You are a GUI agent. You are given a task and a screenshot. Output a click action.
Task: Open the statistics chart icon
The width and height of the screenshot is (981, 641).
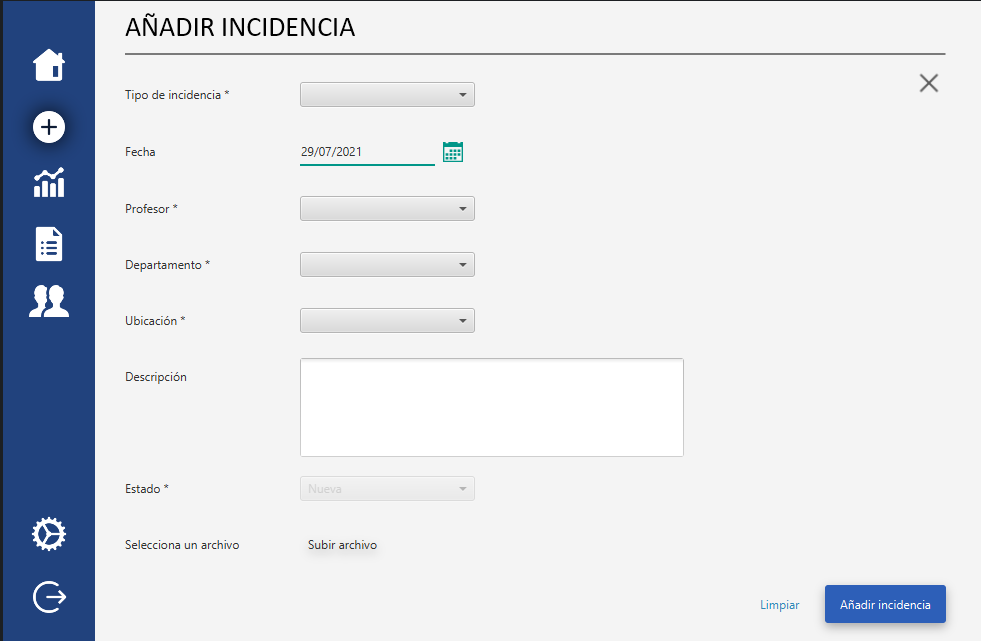48,184
